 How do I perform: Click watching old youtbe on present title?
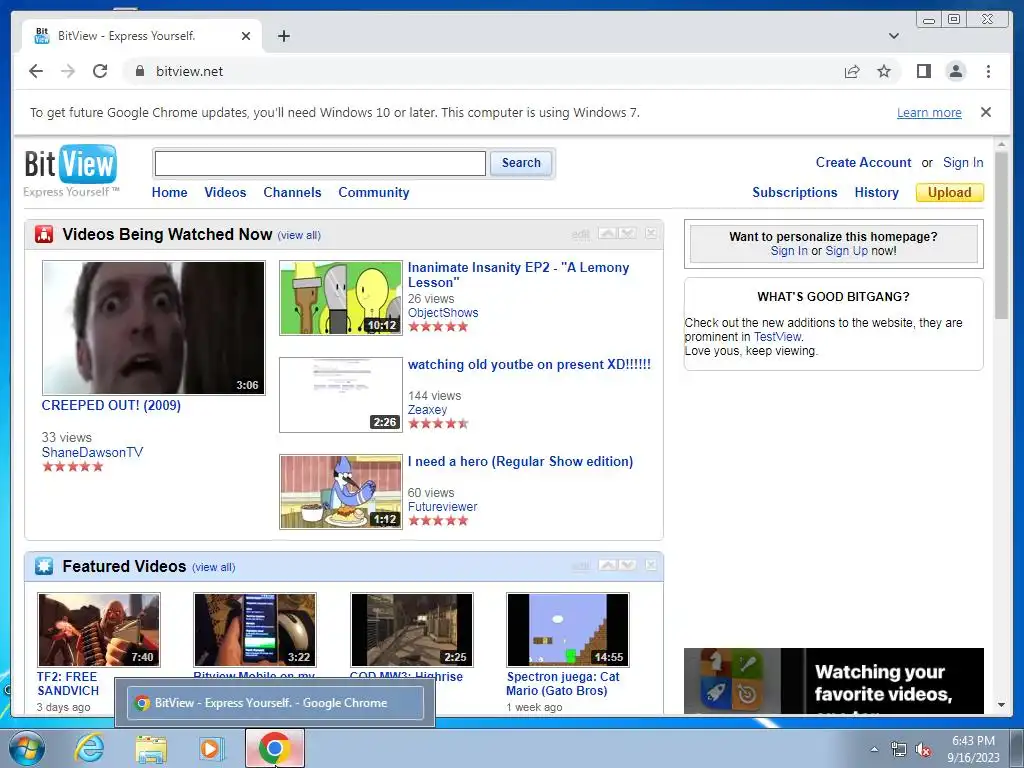click(x=529, y=364)
